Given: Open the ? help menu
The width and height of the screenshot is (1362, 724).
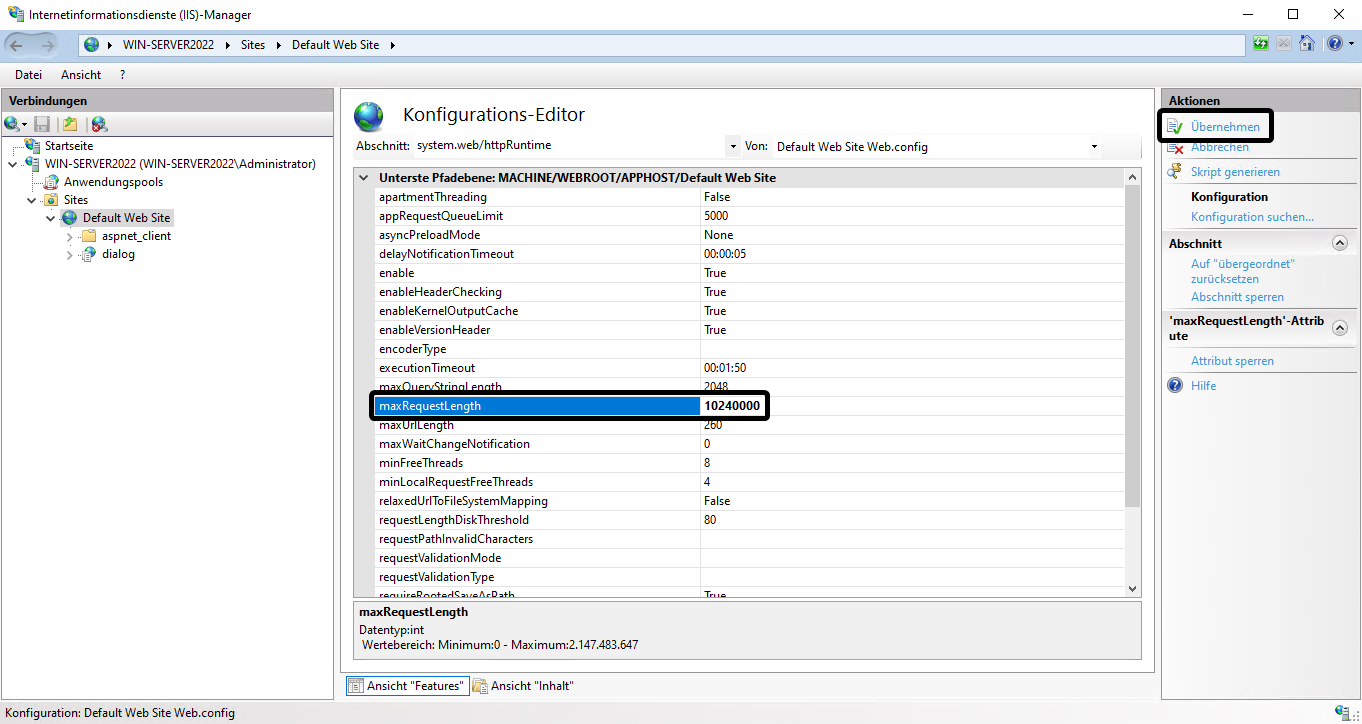Looking at the screenshot, I should 122,75.
